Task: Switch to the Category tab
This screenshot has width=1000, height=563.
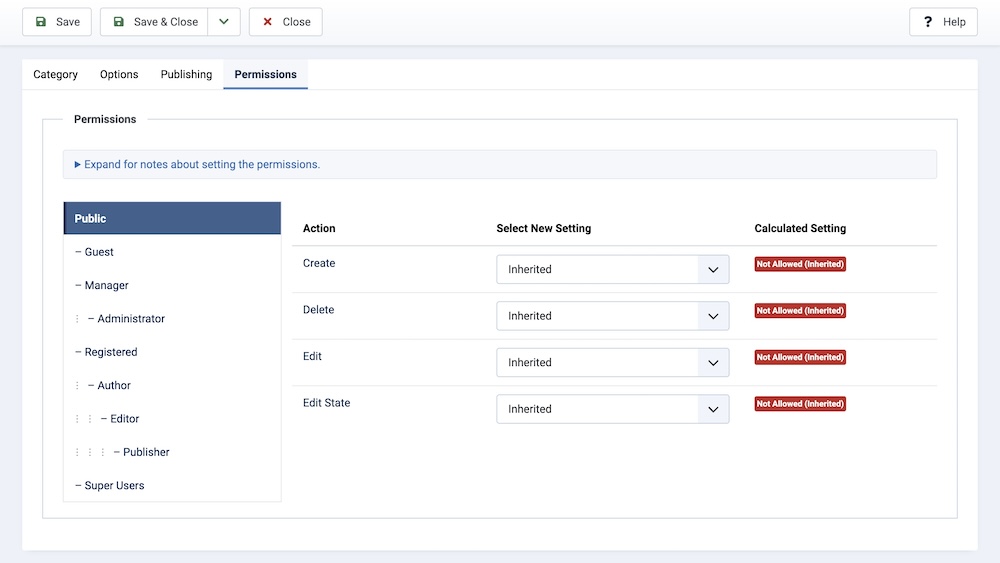Action: pyautogui.click(x=55, y=75)
